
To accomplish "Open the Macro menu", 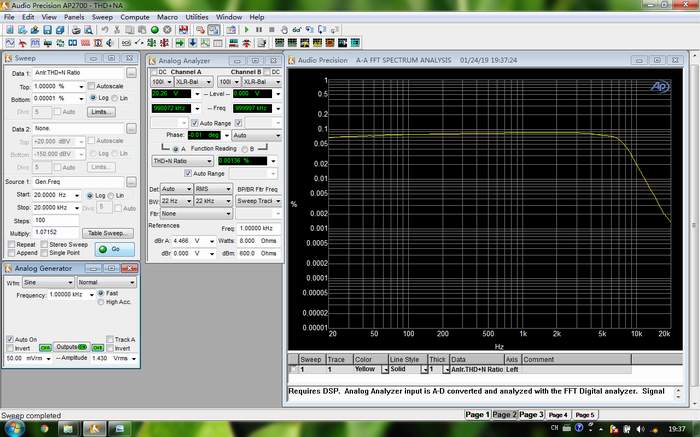I will tap(167, 17).
